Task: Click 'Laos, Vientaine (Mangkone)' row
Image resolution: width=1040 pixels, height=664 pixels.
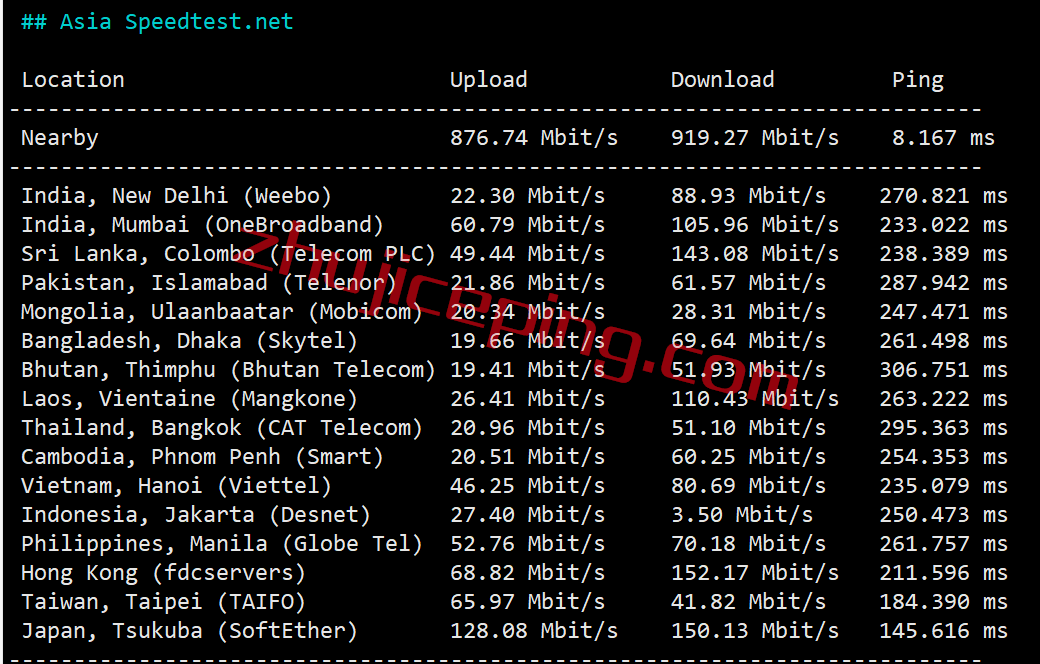Action: (189, 399)
